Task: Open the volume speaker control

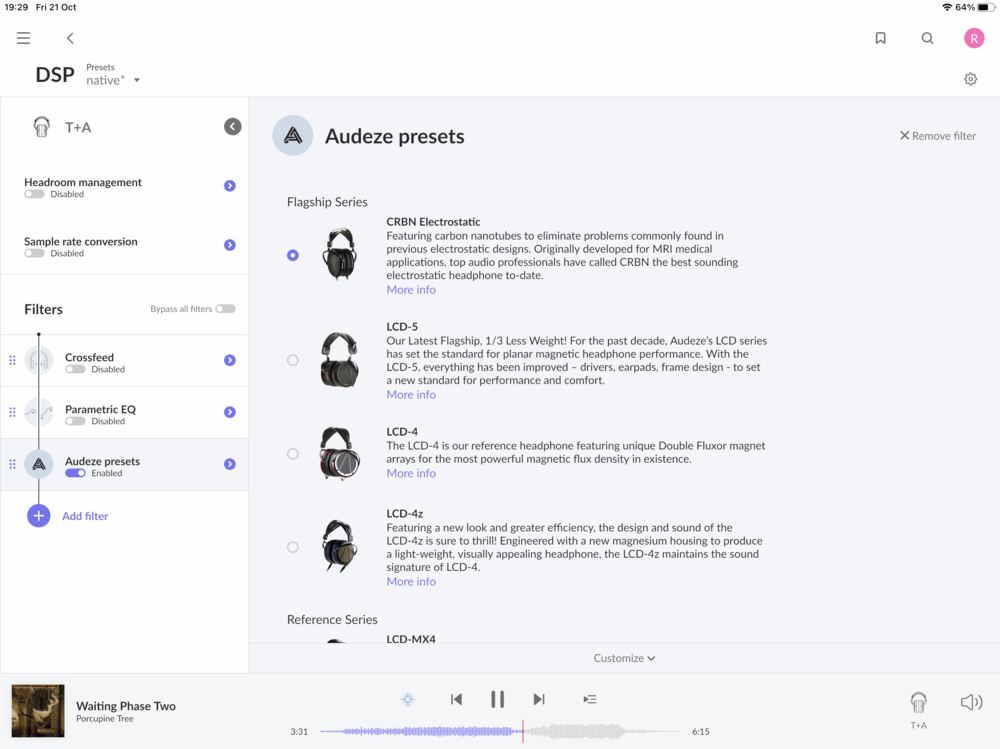Action: click(970, 702)
